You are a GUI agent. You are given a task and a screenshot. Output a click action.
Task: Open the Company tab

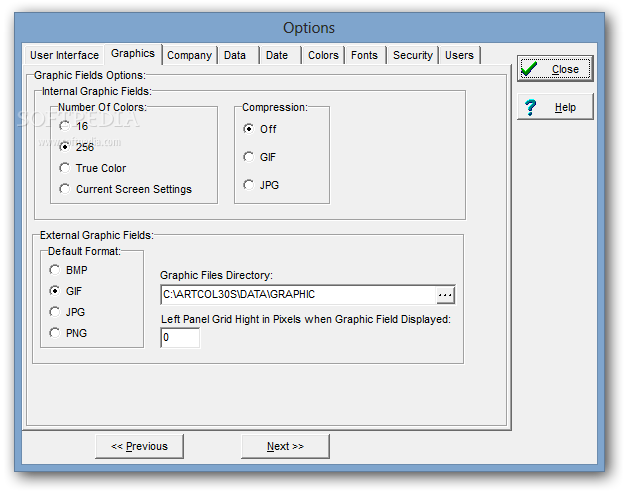coord(189,55)
